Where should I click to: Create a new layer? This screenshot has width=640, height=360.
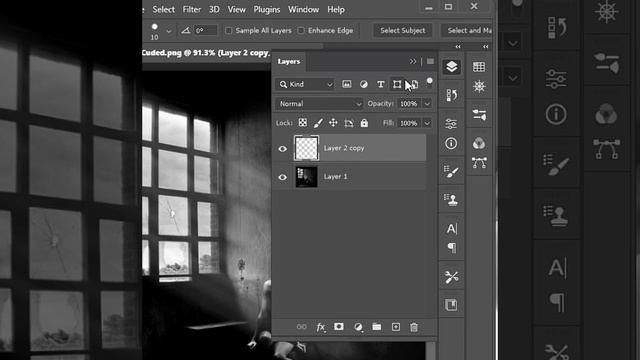pos(396,327)
